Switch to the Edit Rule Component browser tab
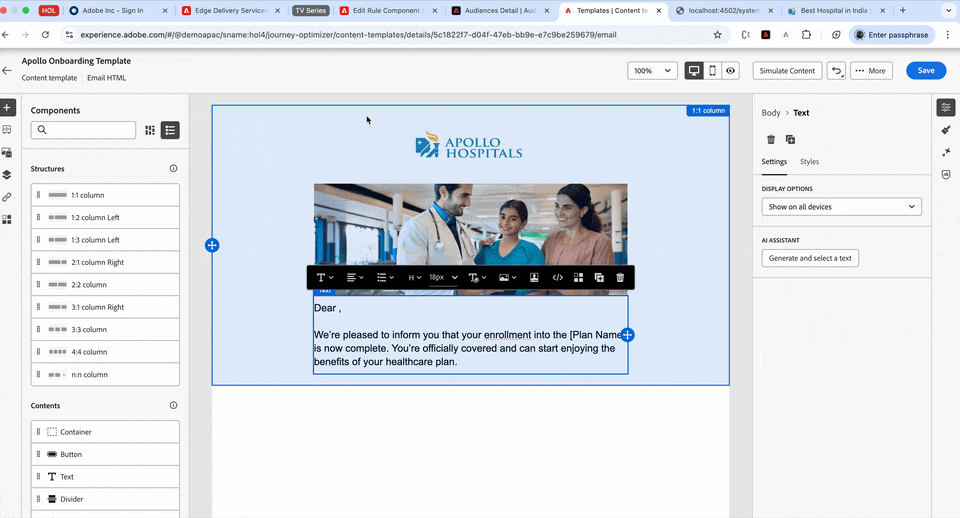Screen dimensions: 960x518 point(388,10)
